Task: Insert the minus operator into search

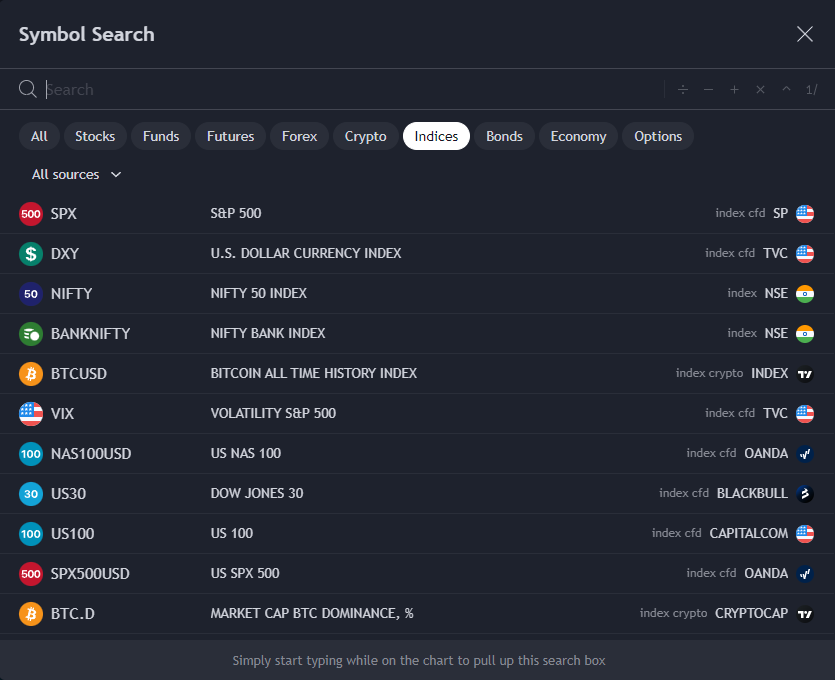Action: [709, 90]
